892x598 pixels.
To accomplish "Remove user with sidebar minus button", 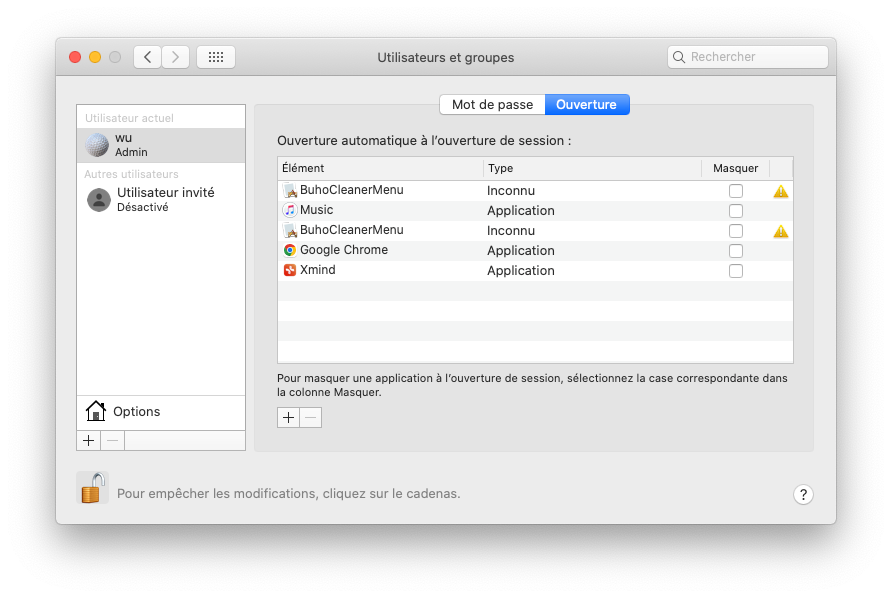I will coord(113,440).
